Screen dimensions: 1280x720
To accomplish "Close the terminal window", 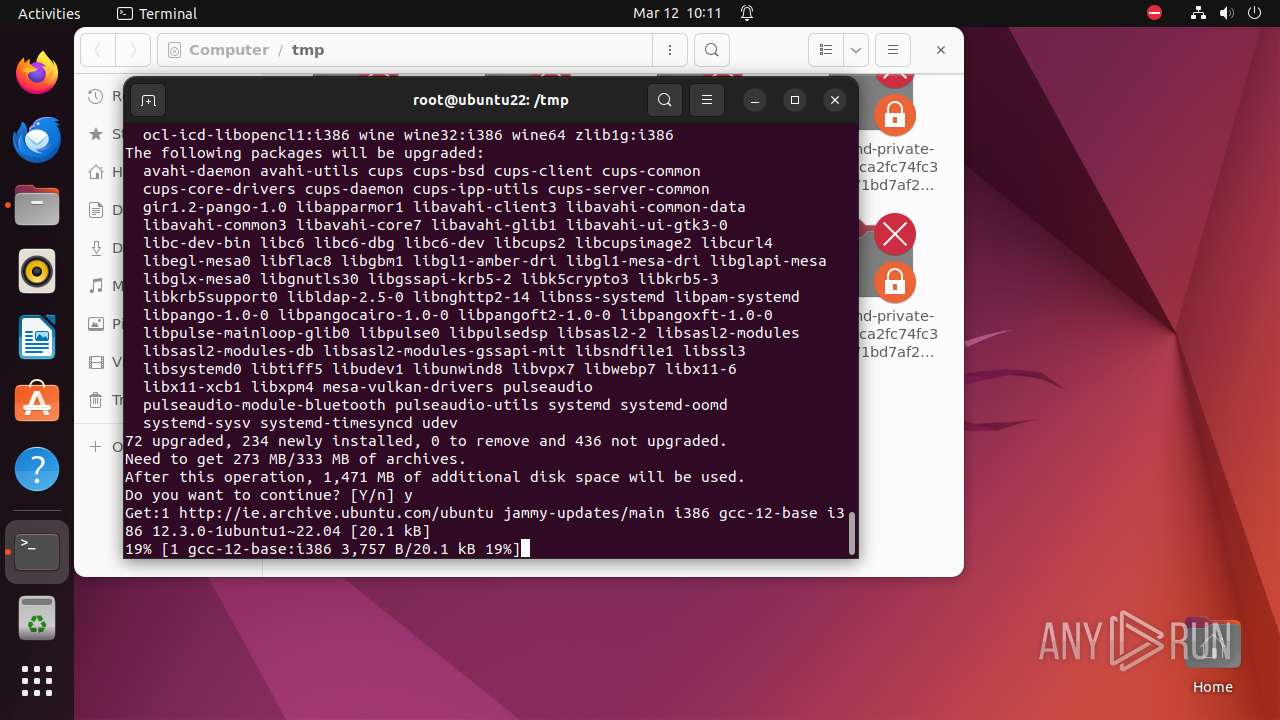I will pyautogui.click(x=835, y=100).
